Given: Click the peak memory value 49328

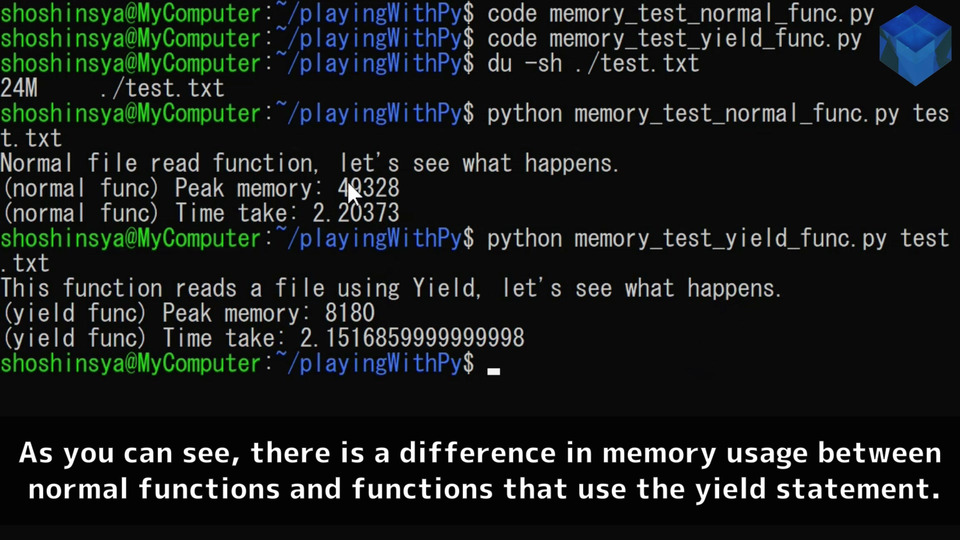Looking at the screenshot, I should (x=369, y=188).
